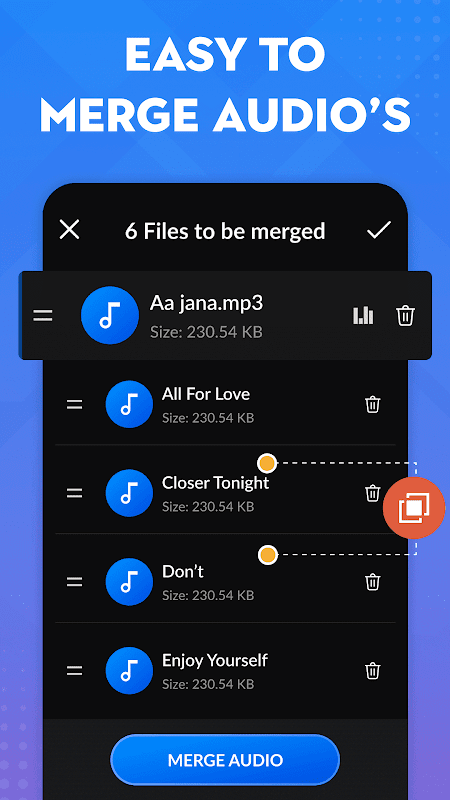Open the equalizer bars icon for Aa jana.mp3

[x=363, y=316]
